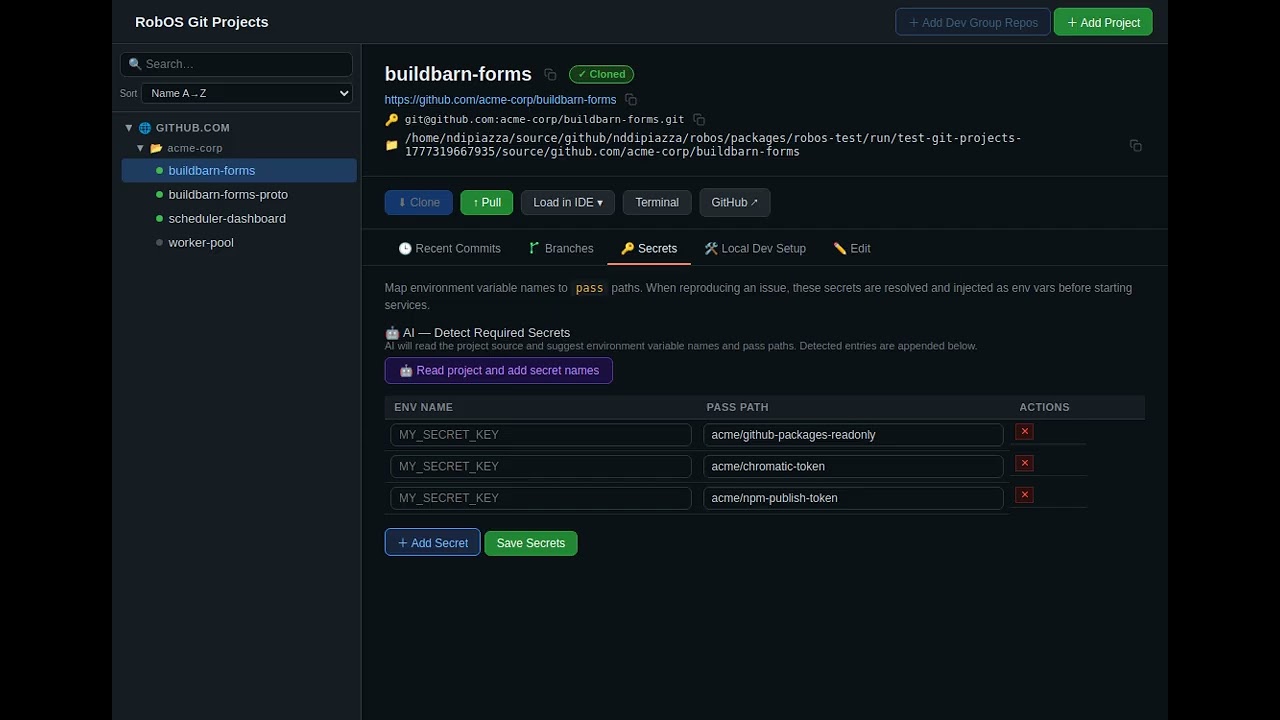Click Read project and add secret names
This screenshot has width=1280, height=720.
(x=499, y=371)
